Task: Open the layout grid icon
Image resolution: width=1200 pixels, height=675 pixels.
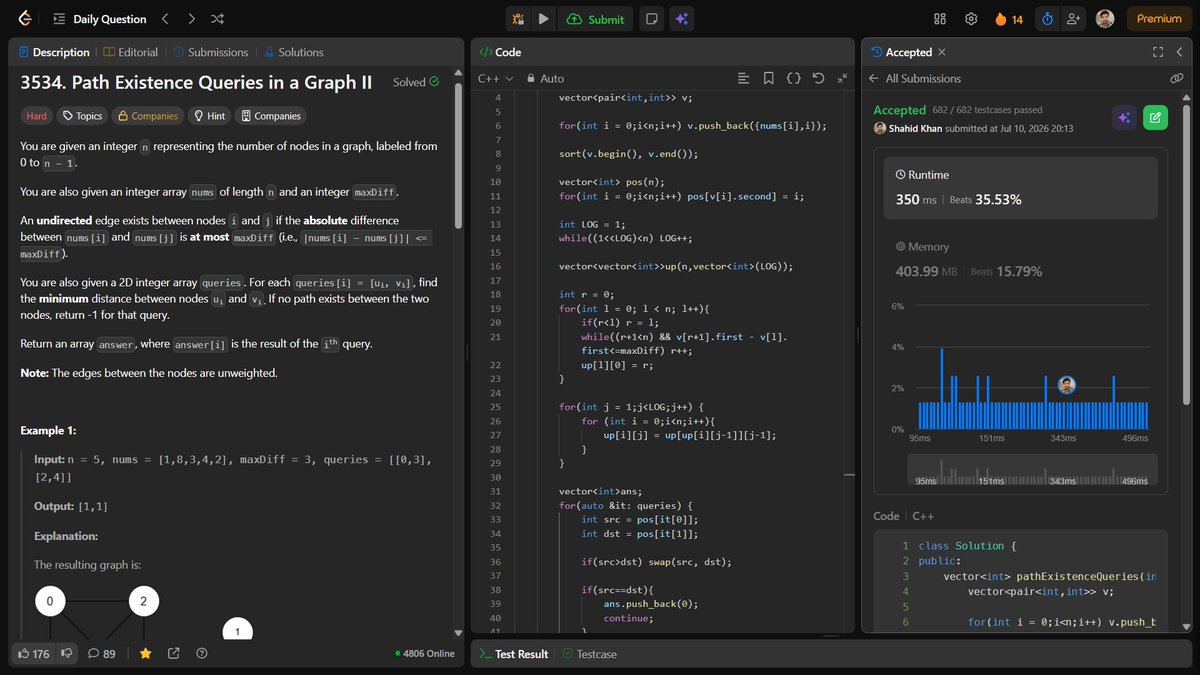Action: pyautogui.click(x=940, y=19)
